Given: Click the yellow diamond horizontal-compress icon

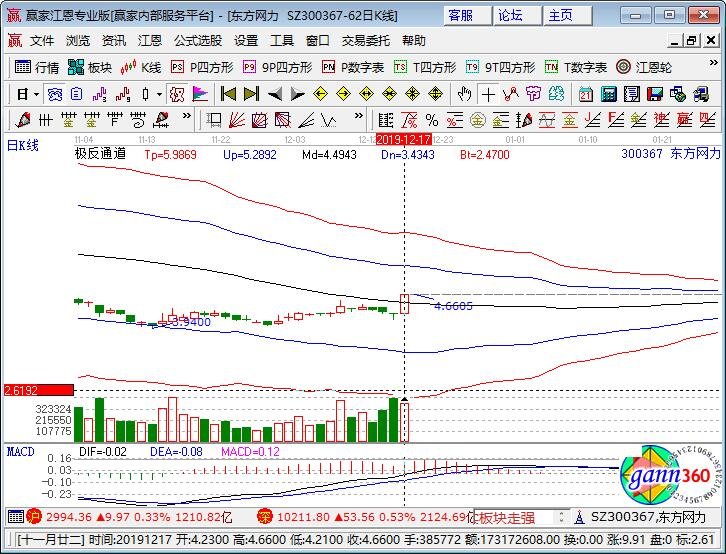Looking at the screenshot, I should [x=389, y=94].
